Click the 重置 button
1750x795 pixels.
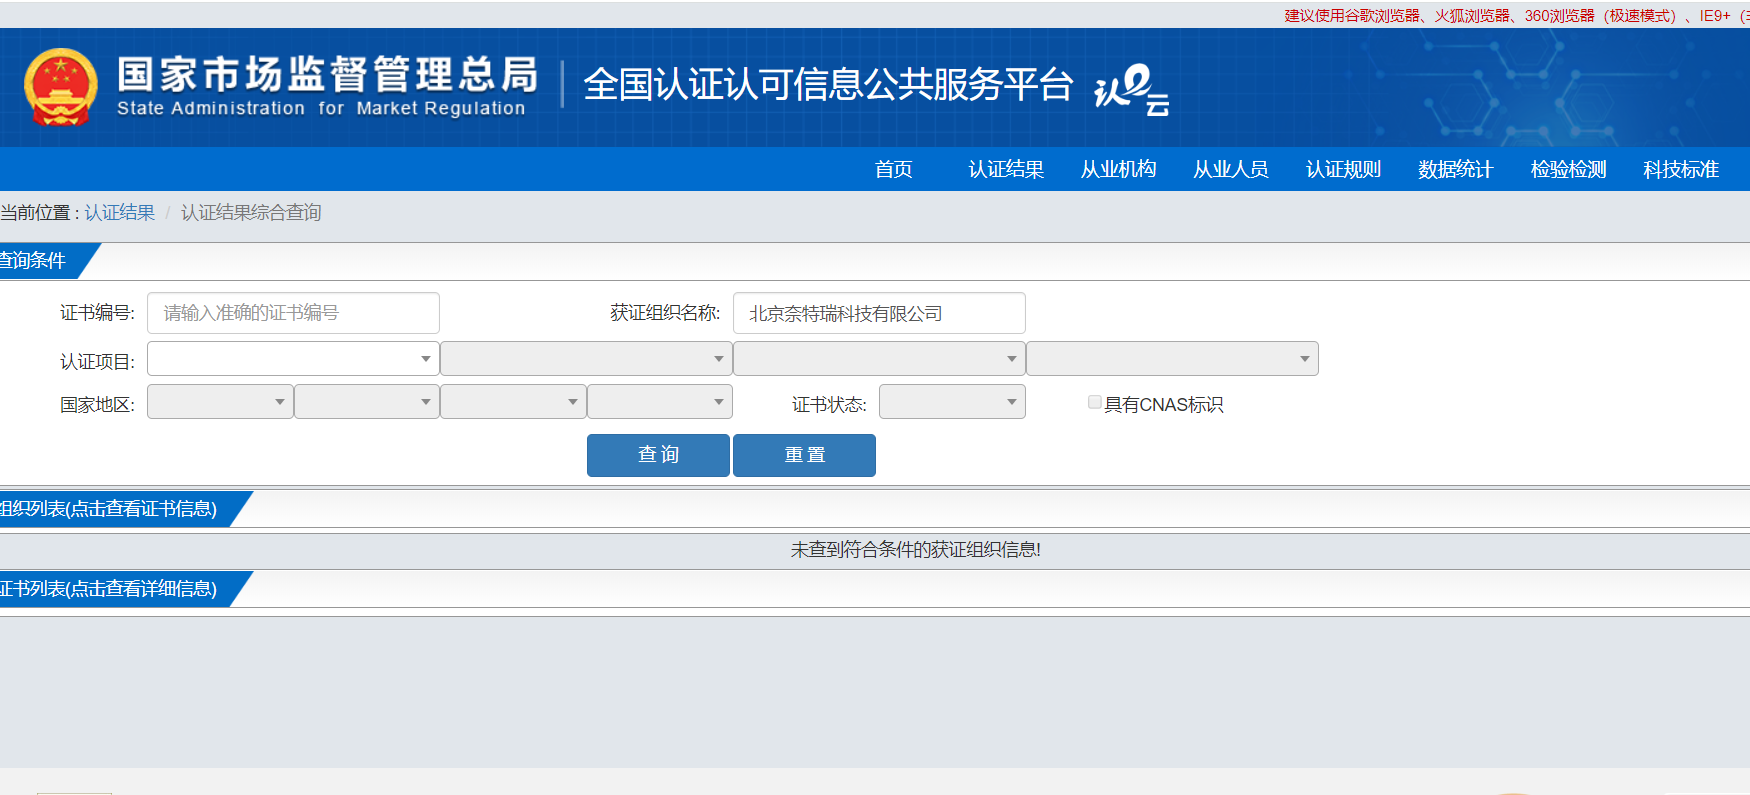804,455
